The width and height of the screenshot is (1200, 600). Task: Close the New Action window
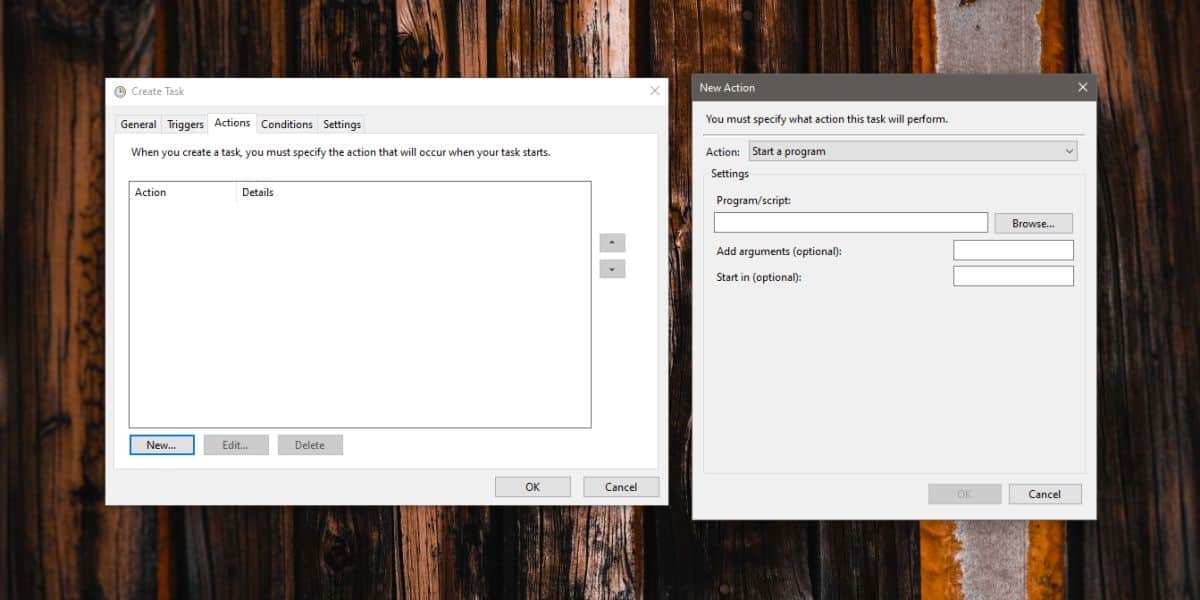1082,88
